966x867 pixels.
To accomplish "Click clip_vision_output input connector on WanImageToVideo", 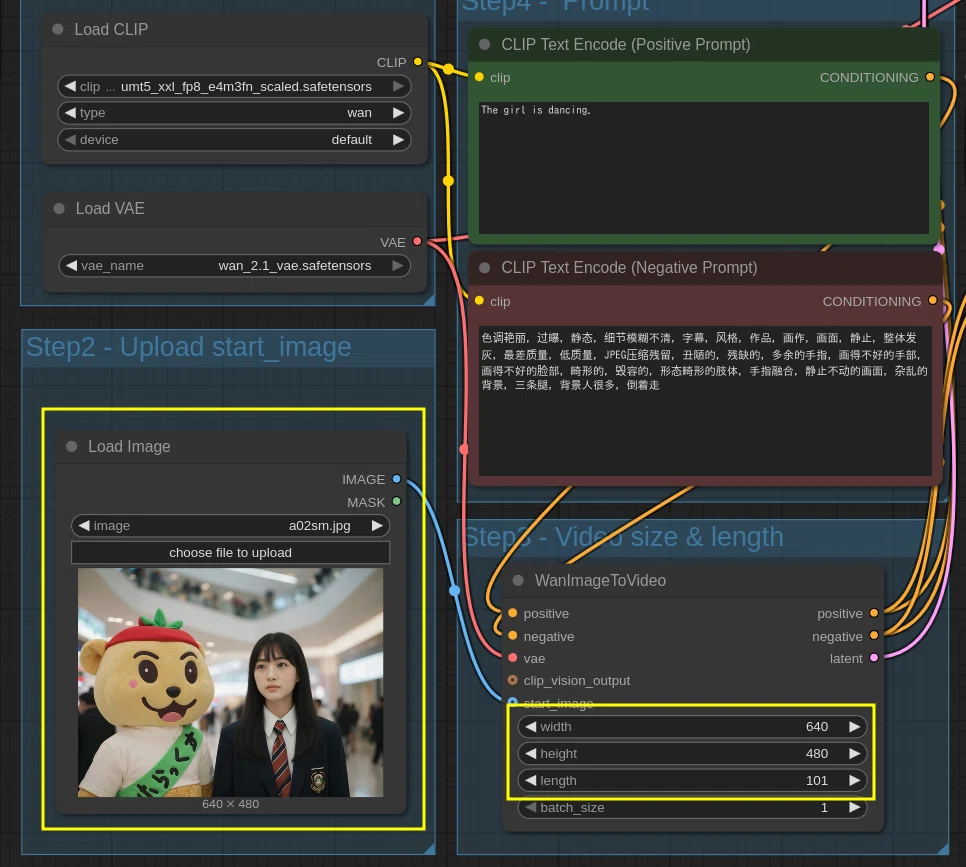I will tap(513, 680).
